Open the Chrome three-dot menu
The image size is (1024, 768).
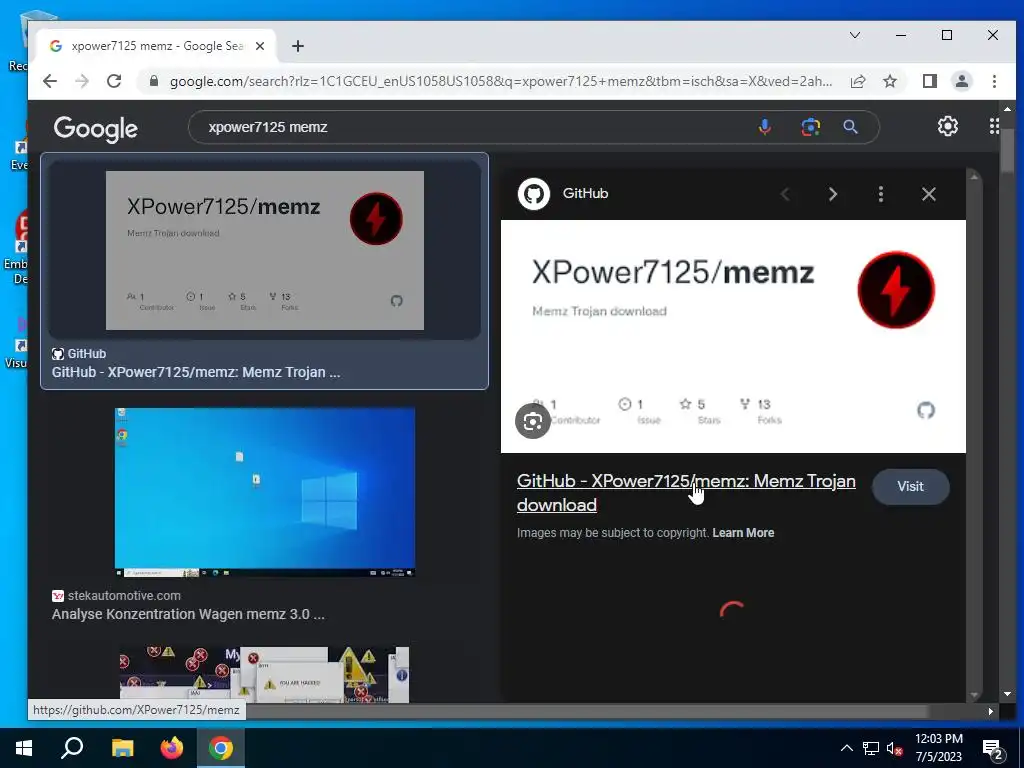tap(994, 81)
